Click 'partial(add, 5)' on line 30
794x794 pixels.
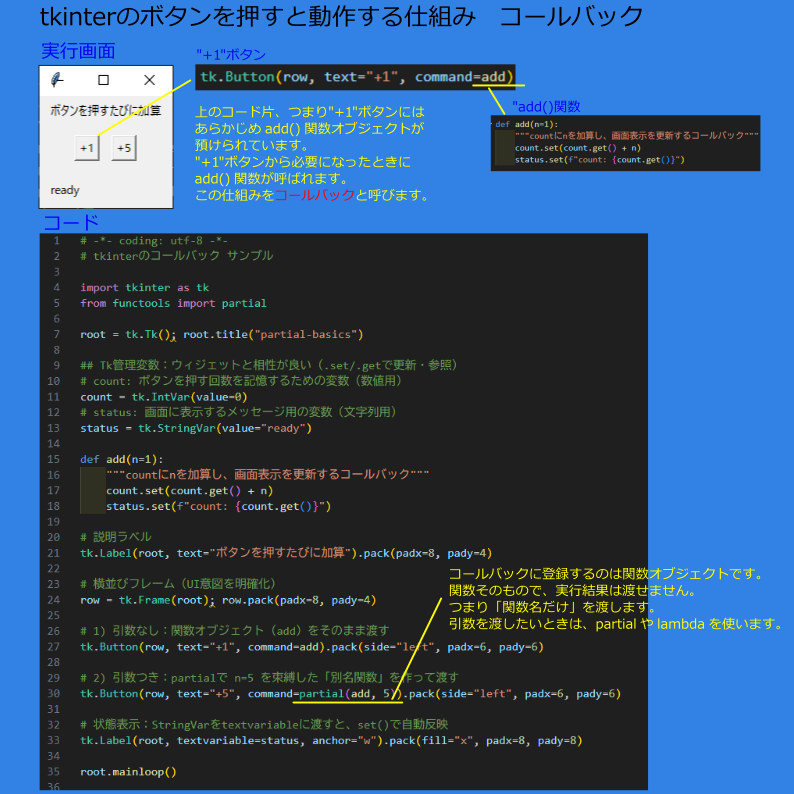[x=350, y=694]
